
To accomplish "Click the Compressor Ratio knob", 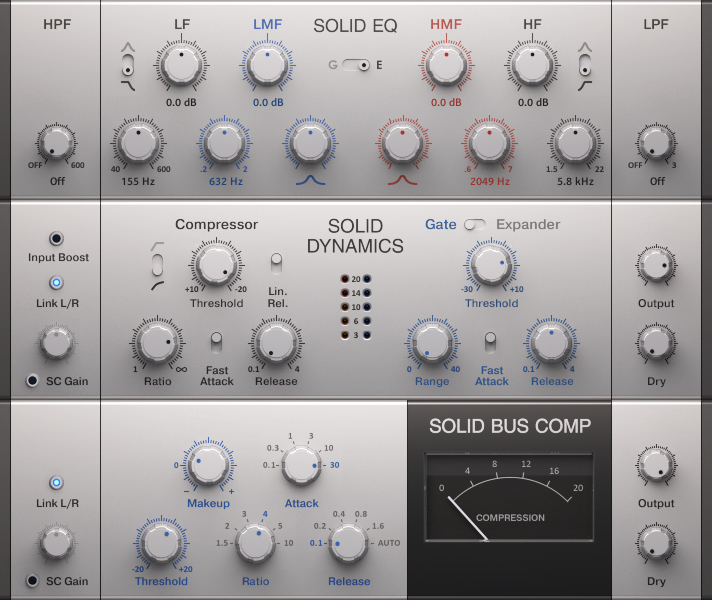I will (x=158, y=343).
